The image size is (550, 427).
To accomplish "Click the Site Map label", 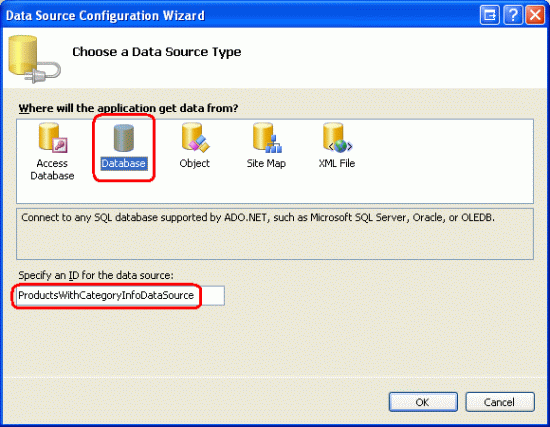I will tap(266, 164).
